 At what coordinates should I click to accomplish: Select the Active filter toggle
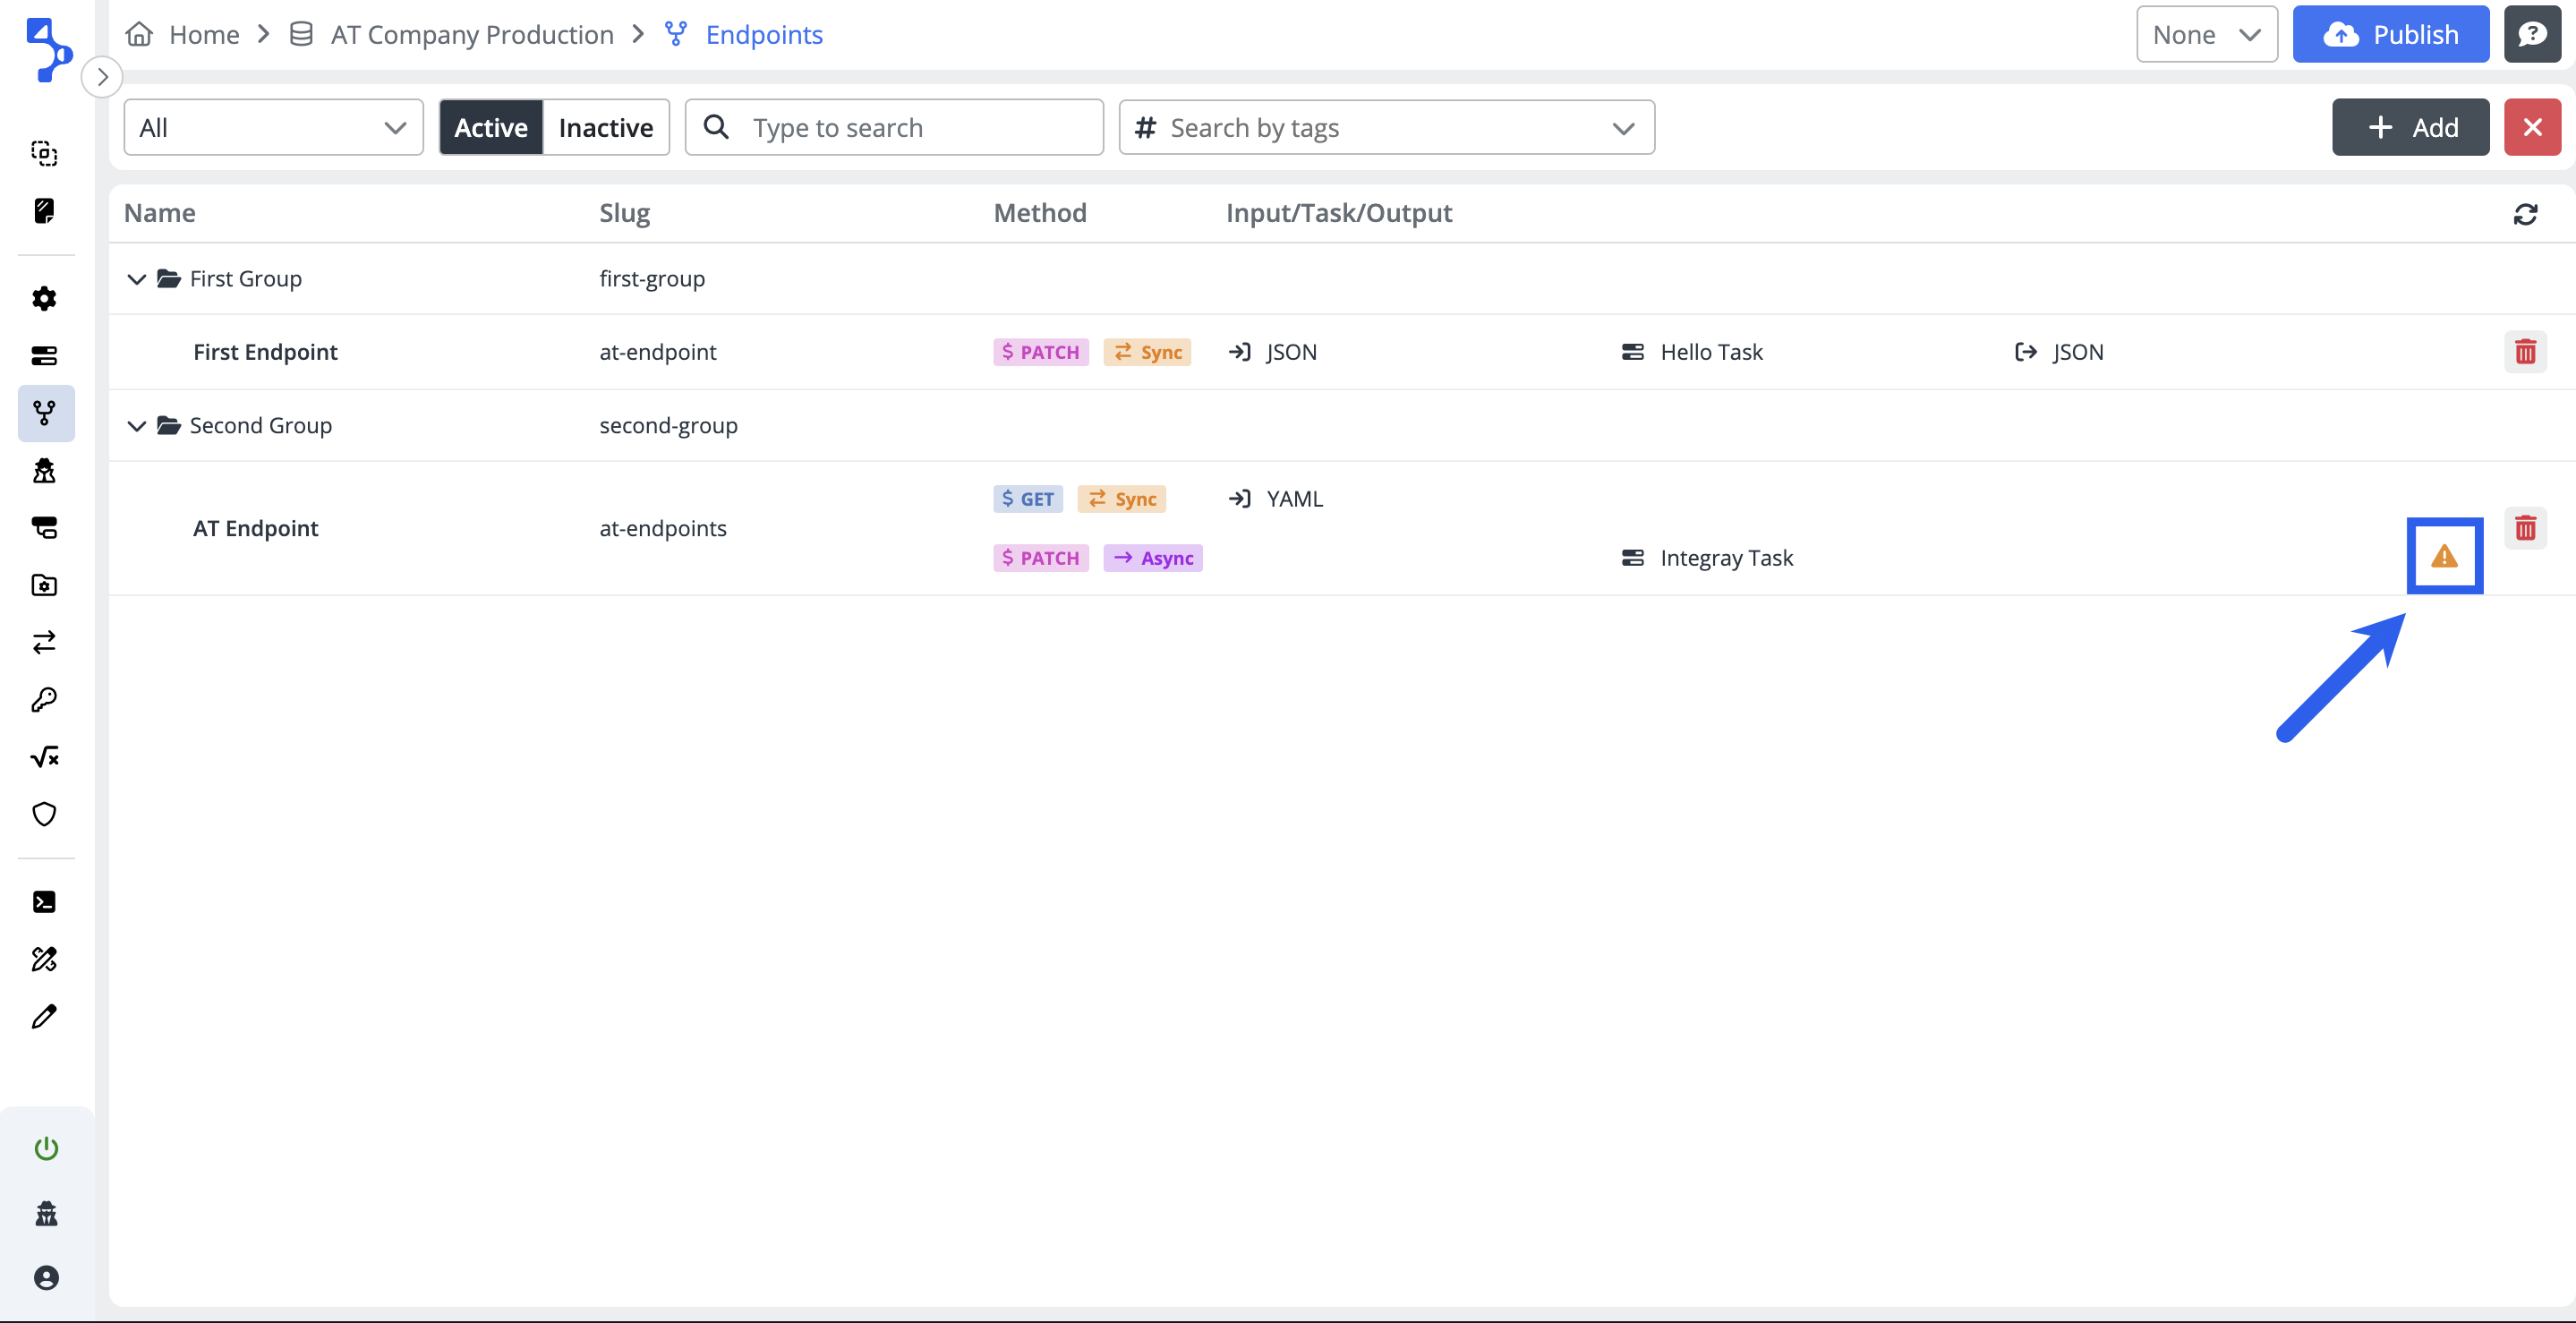490,128
